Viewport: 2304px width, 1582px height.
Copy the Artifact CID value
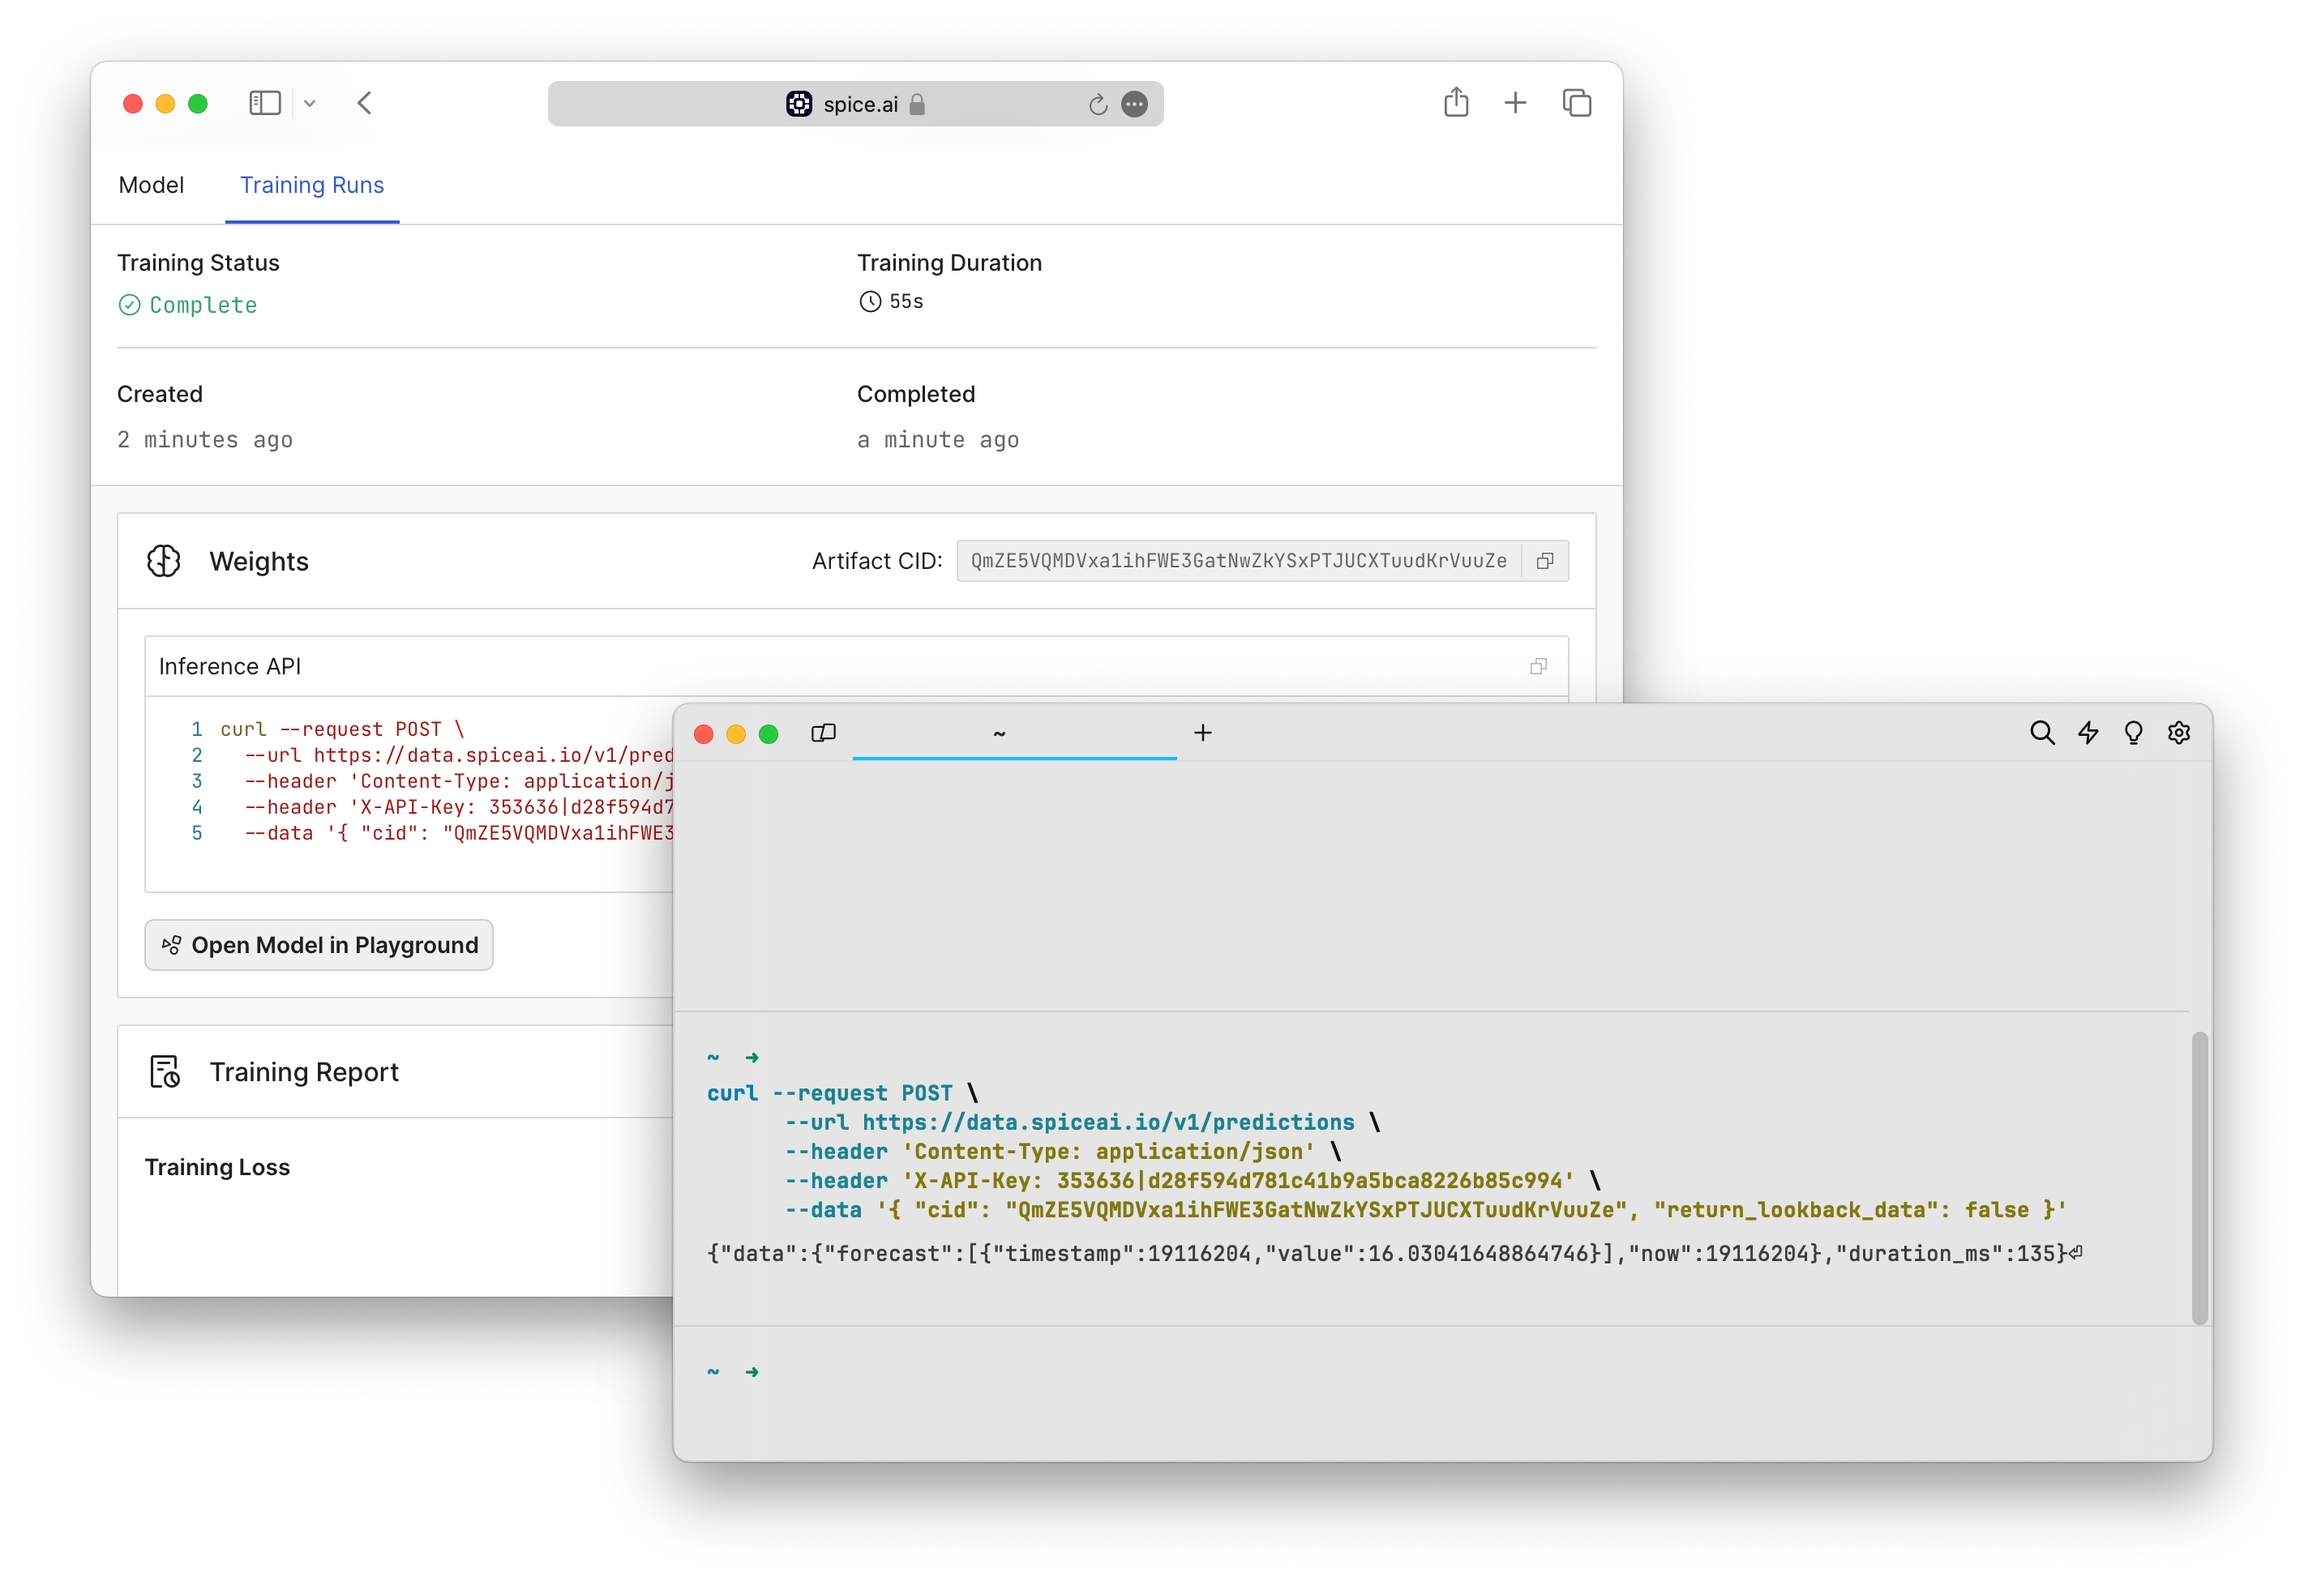[1544, 561]
